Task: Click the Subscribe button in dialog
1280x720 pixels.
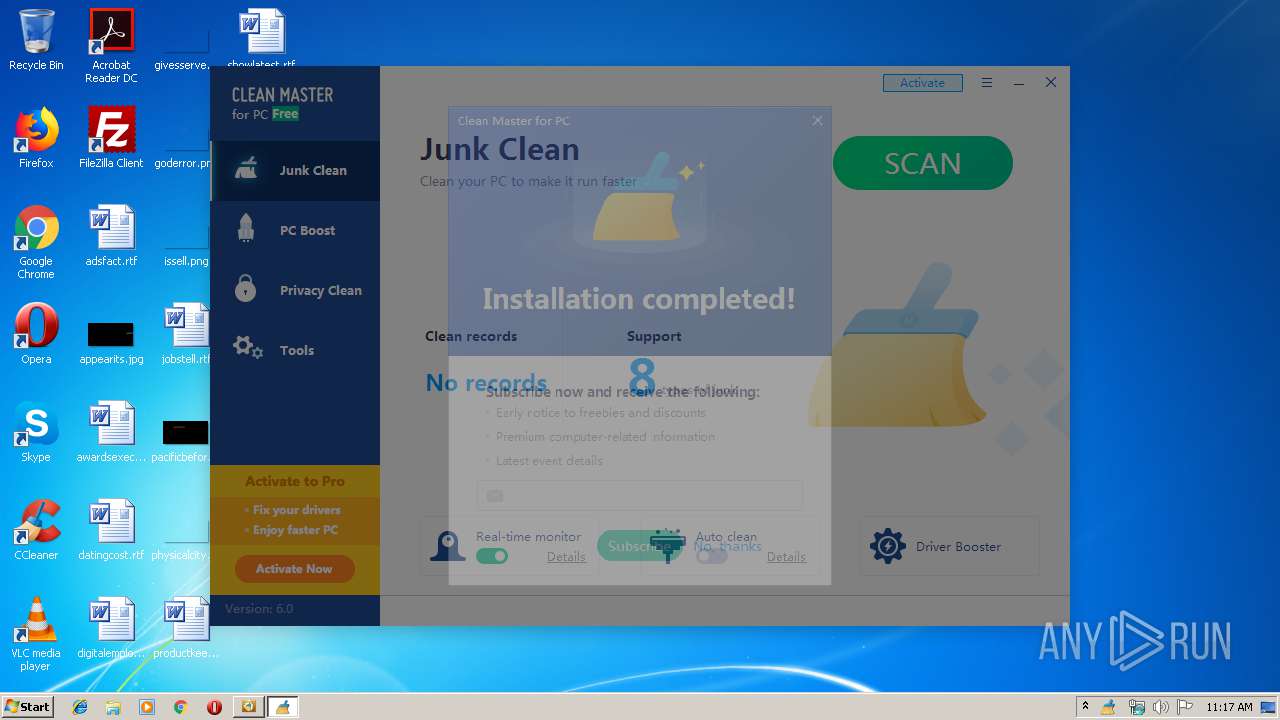Action: click(639, 546)
